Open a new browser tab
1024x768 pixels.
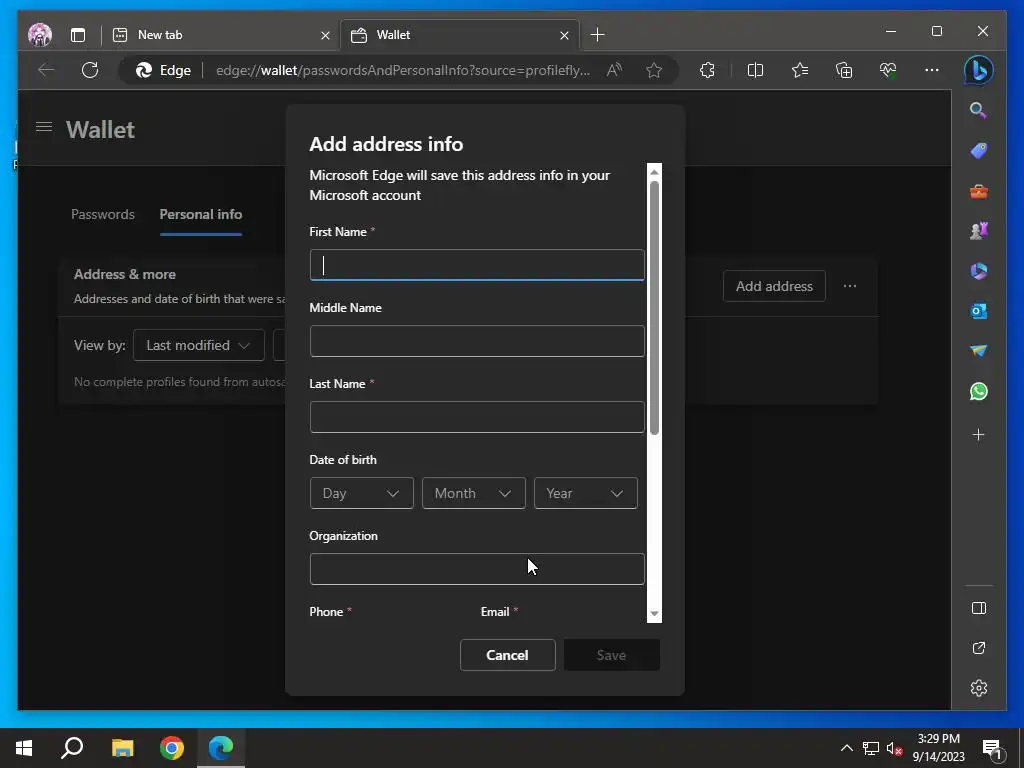[597, 35]
